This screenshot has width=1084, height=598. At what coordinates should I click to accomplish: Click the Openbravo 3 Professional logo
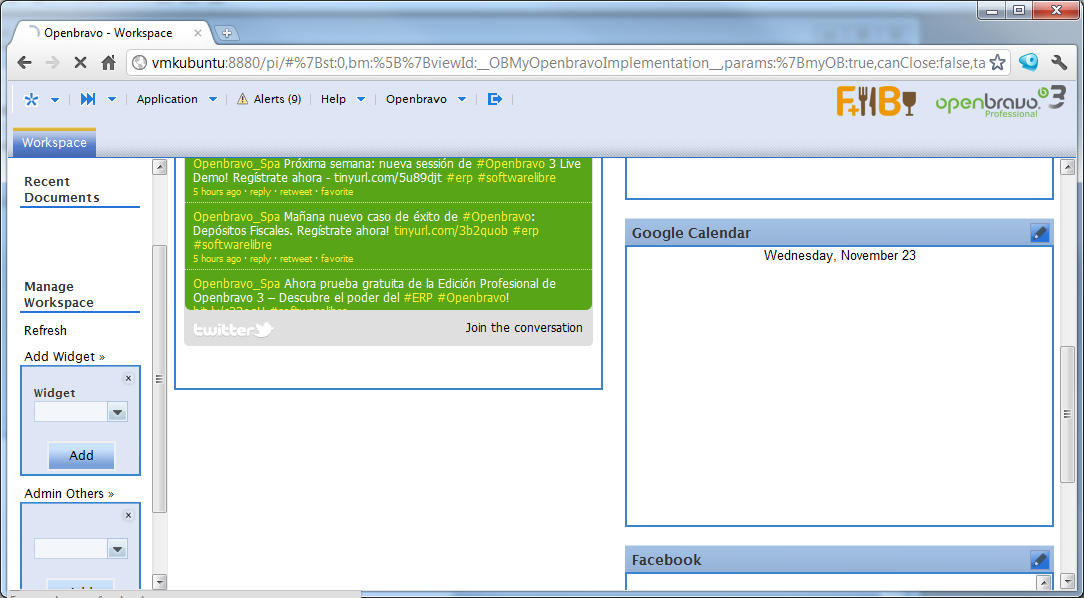1000,101
